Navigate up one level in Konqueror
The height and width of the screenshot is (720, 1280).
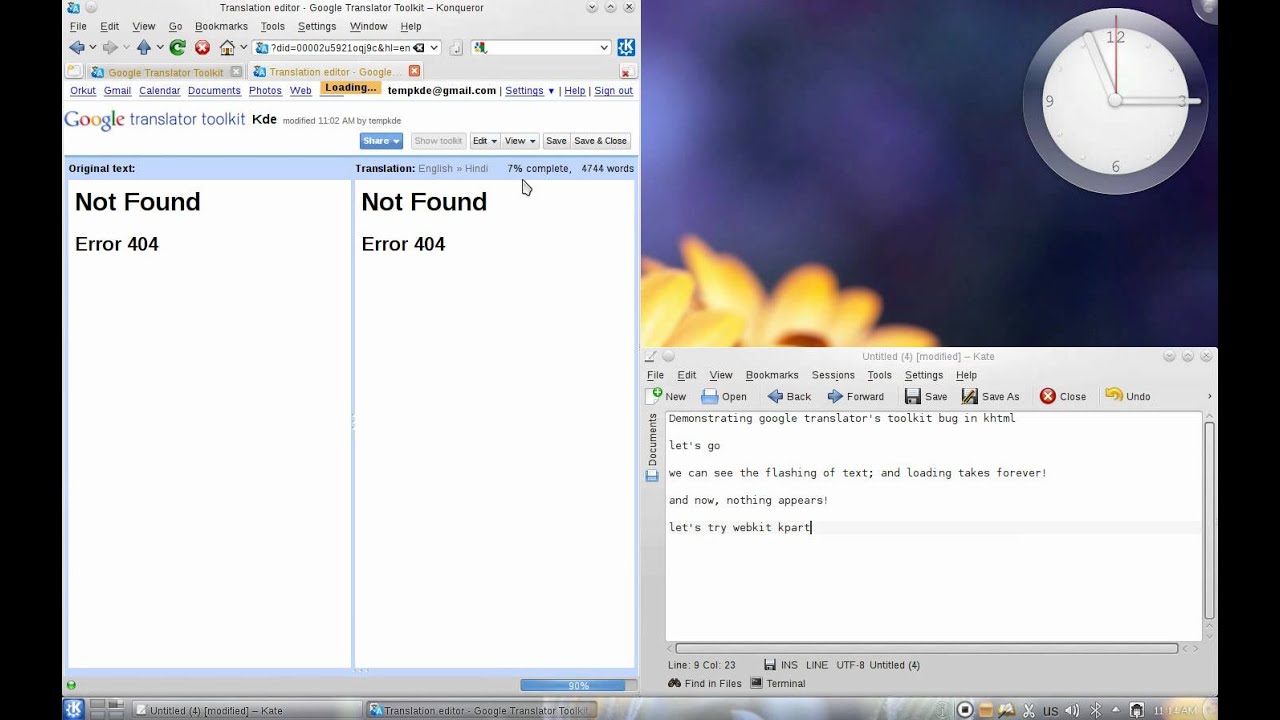pos(144,48)
